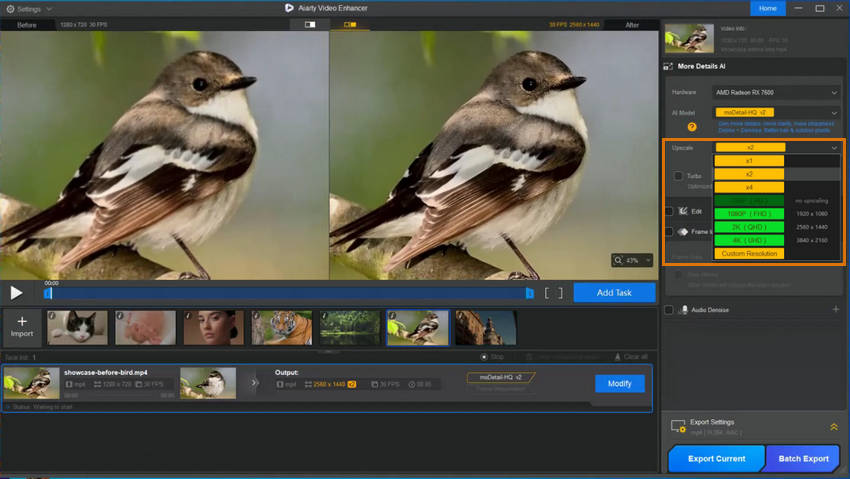This screenshot has width=850, height=479.
Task: Play the video preview
Action: pyautogui.click(x=16, y=293)
